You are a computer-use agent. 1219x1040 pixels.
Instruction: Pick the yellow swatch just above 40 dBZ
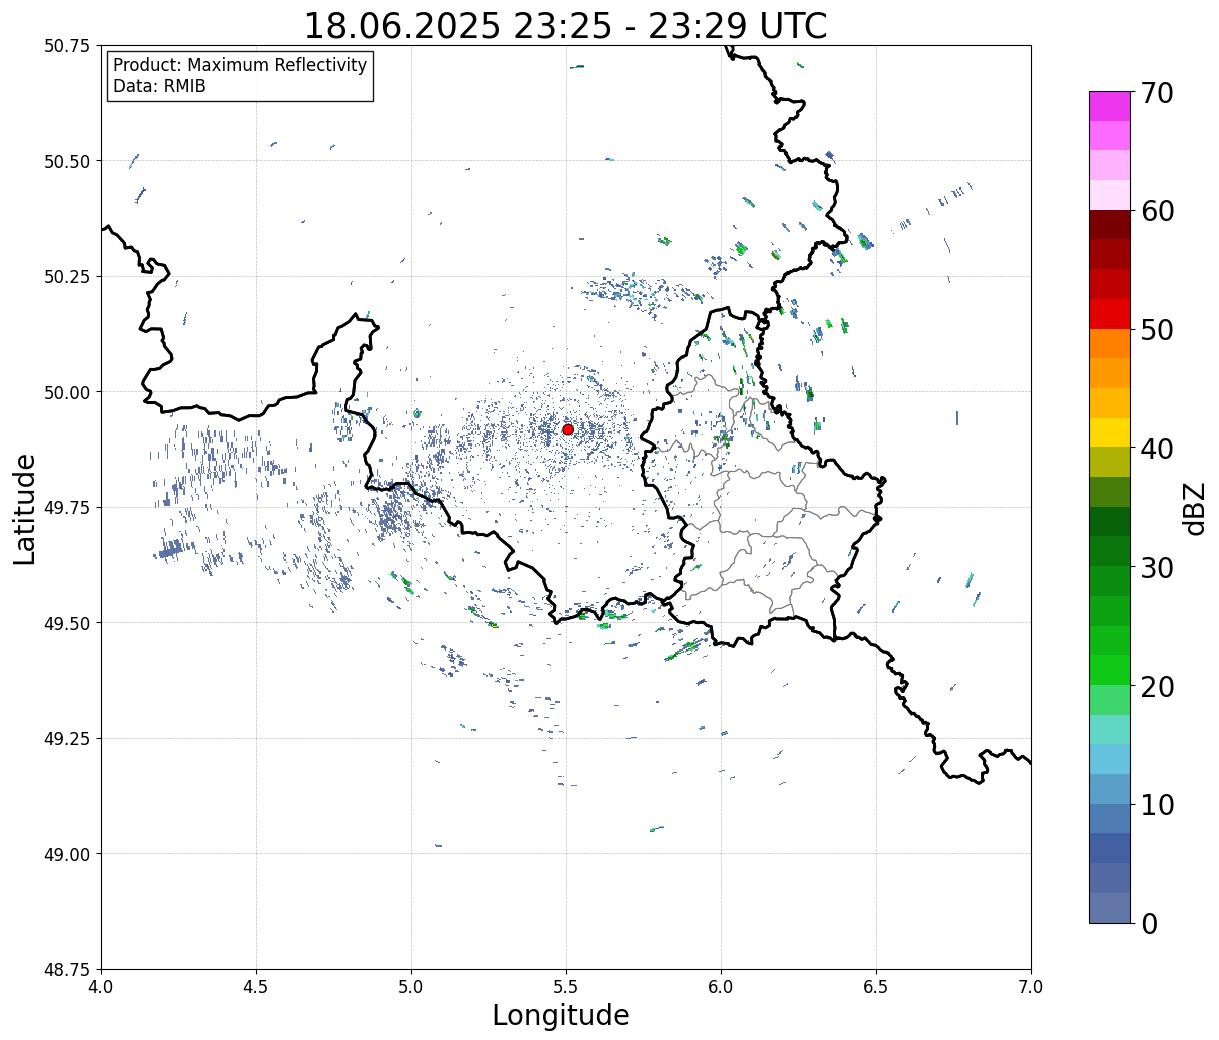point(1110,433)
